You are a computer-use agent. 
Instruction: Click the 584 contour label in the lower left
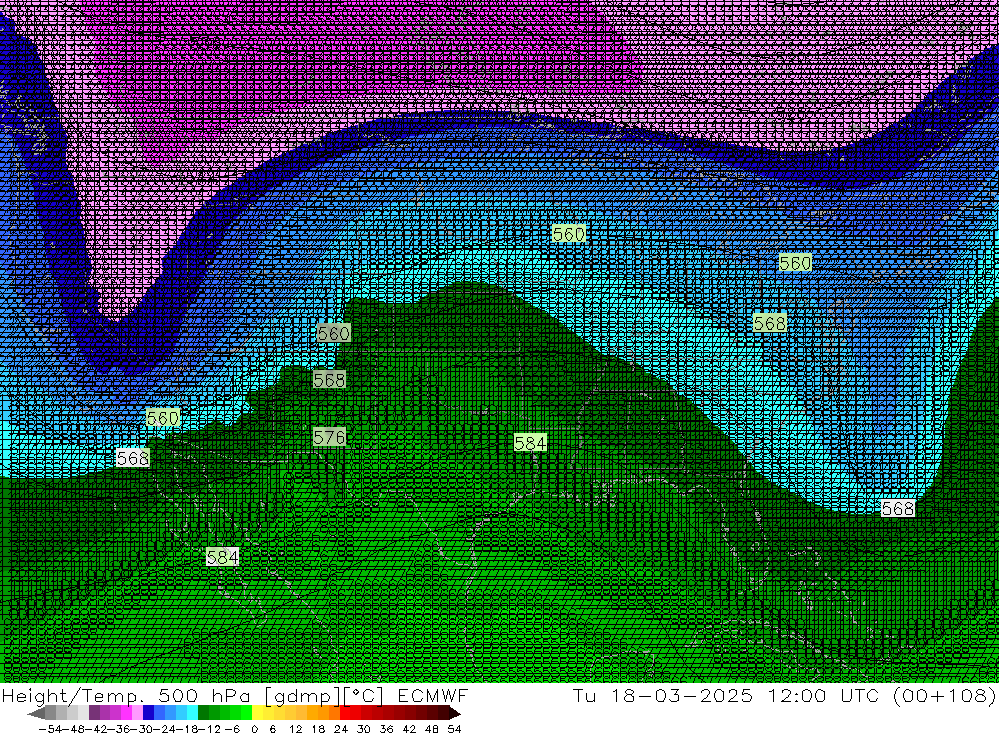(x=223, y=557)
